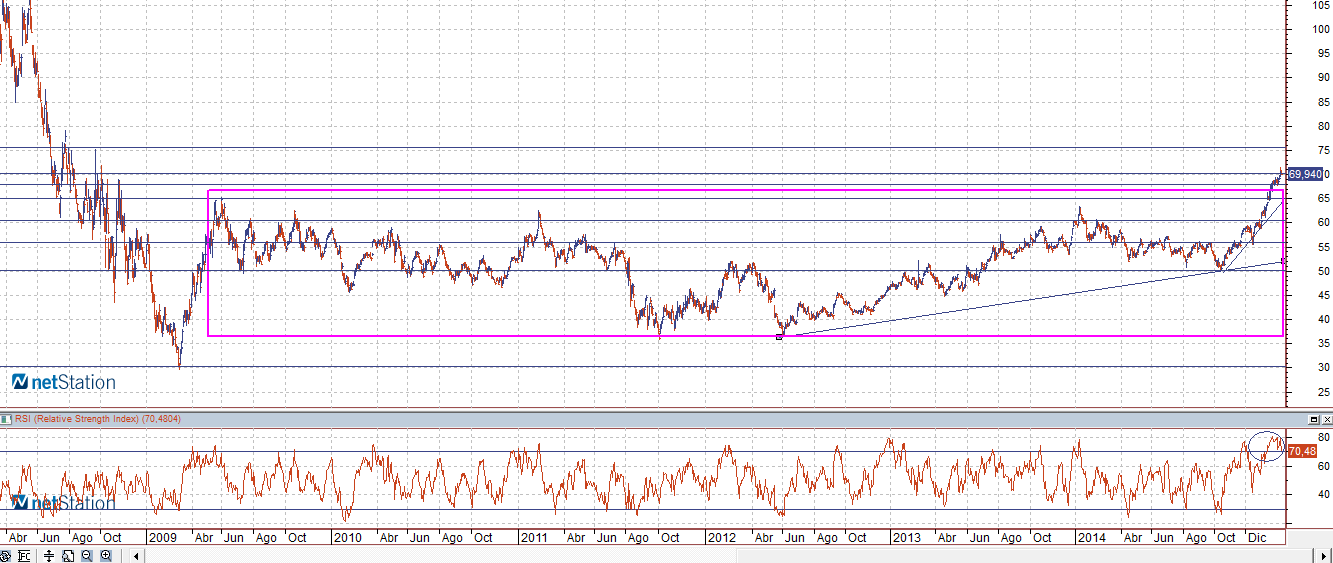Click the RSI (Relative Strength Index) title label
This screenshot has height=563, width=1333.
click(90, 418)
